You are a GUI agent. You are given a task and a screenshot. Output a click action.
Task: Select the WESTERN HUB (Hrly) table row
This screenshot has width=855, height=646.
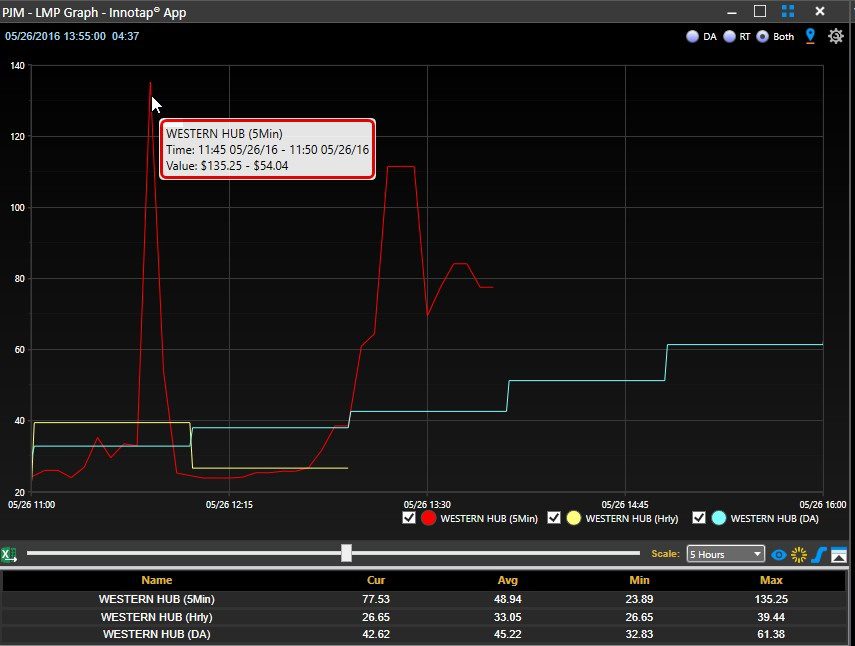click(x=424, y=617)
